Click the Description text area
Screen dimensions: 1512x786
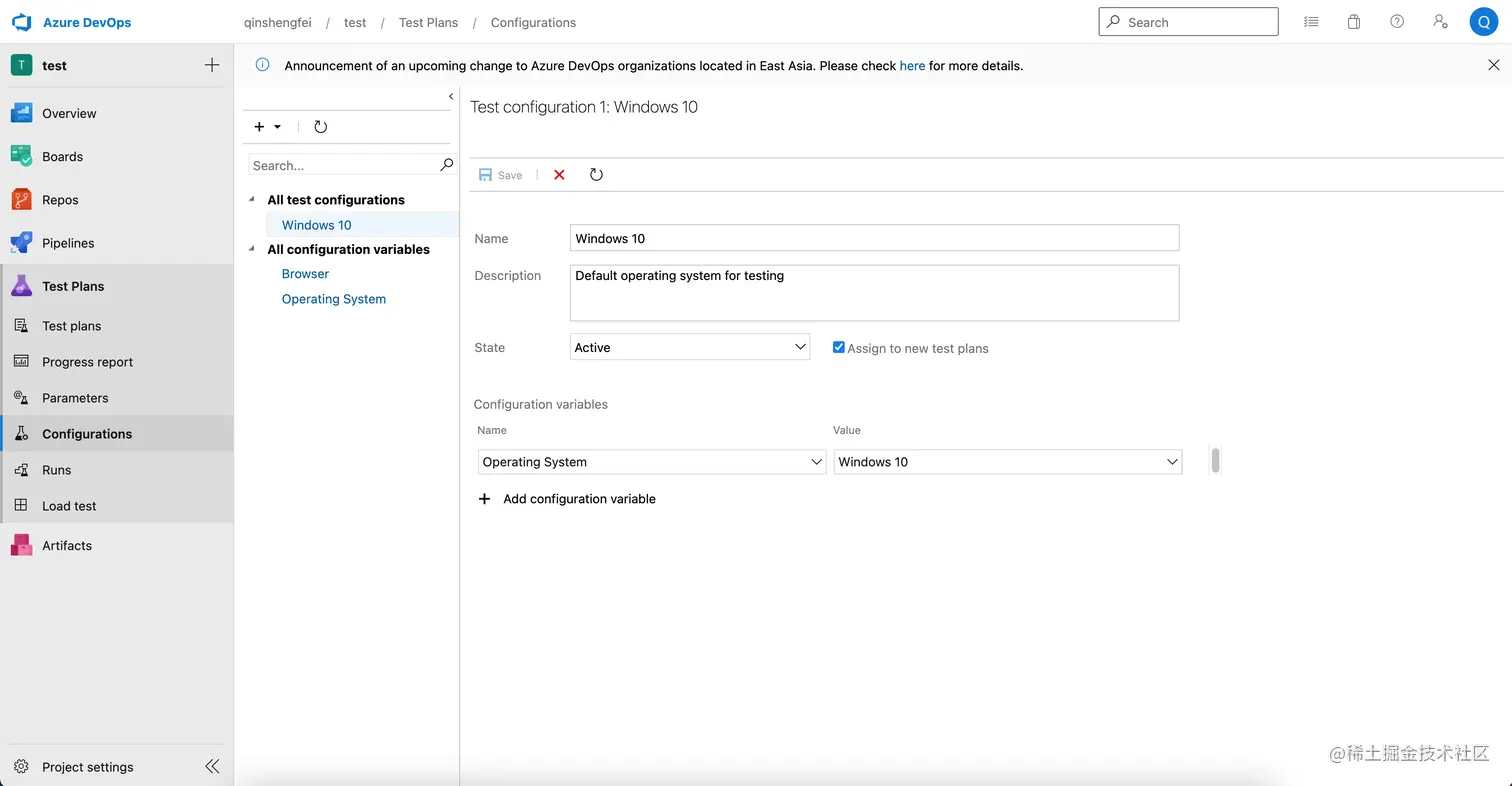[x=875, y=293]
